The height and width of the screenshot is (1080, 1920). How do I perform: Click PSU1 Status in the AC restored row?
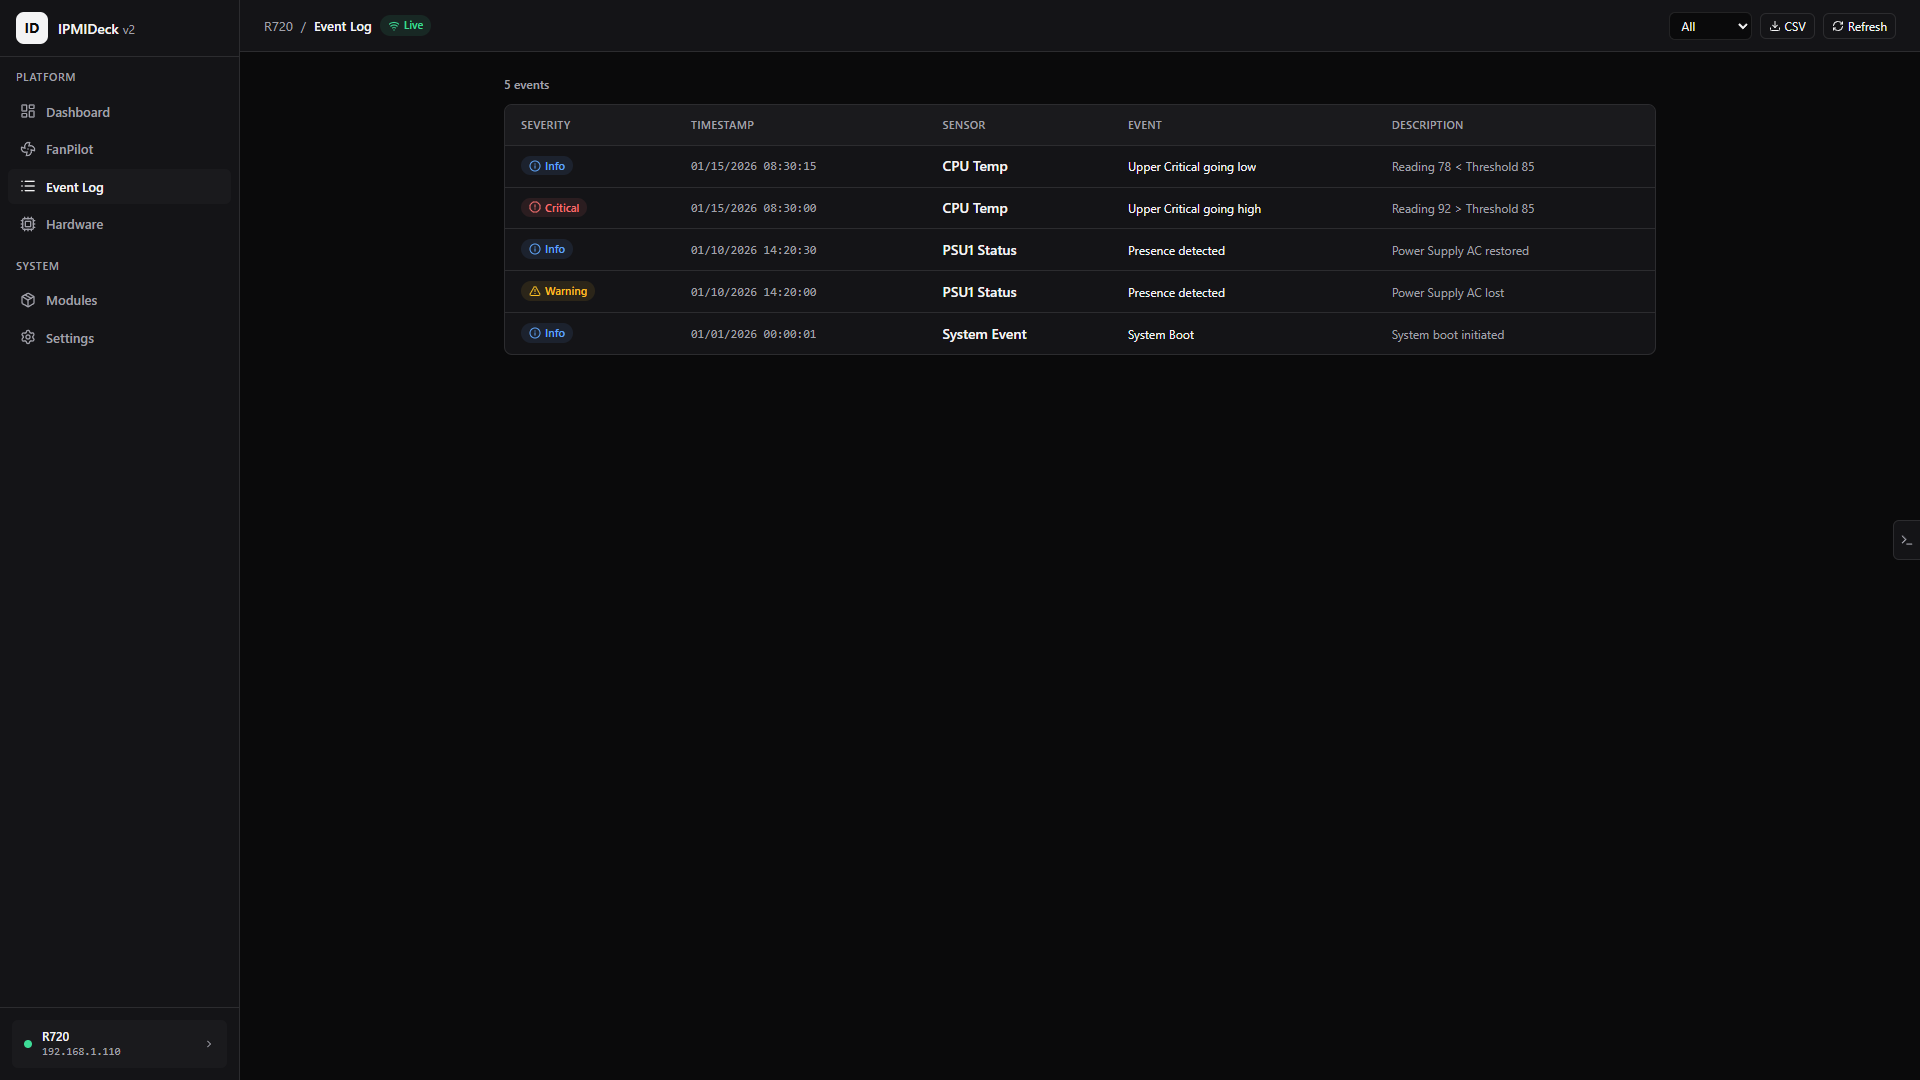pos(979,251)
